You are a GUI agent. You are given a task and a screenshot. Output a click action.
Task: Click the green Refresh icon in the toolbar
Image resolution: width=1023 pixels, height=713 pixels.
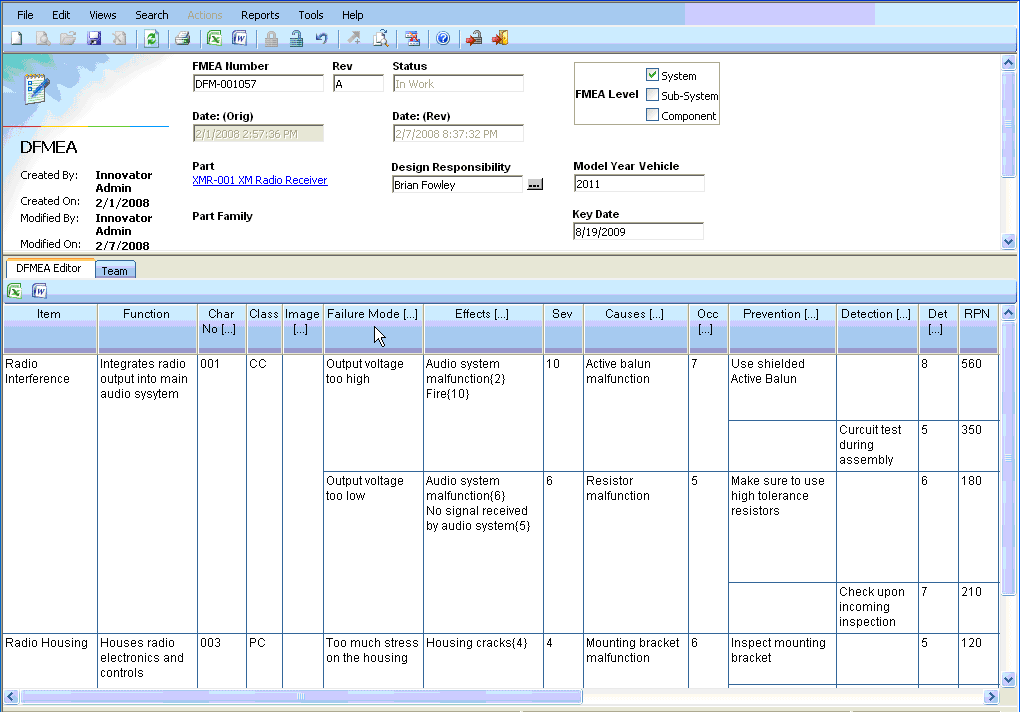[151, 38]
